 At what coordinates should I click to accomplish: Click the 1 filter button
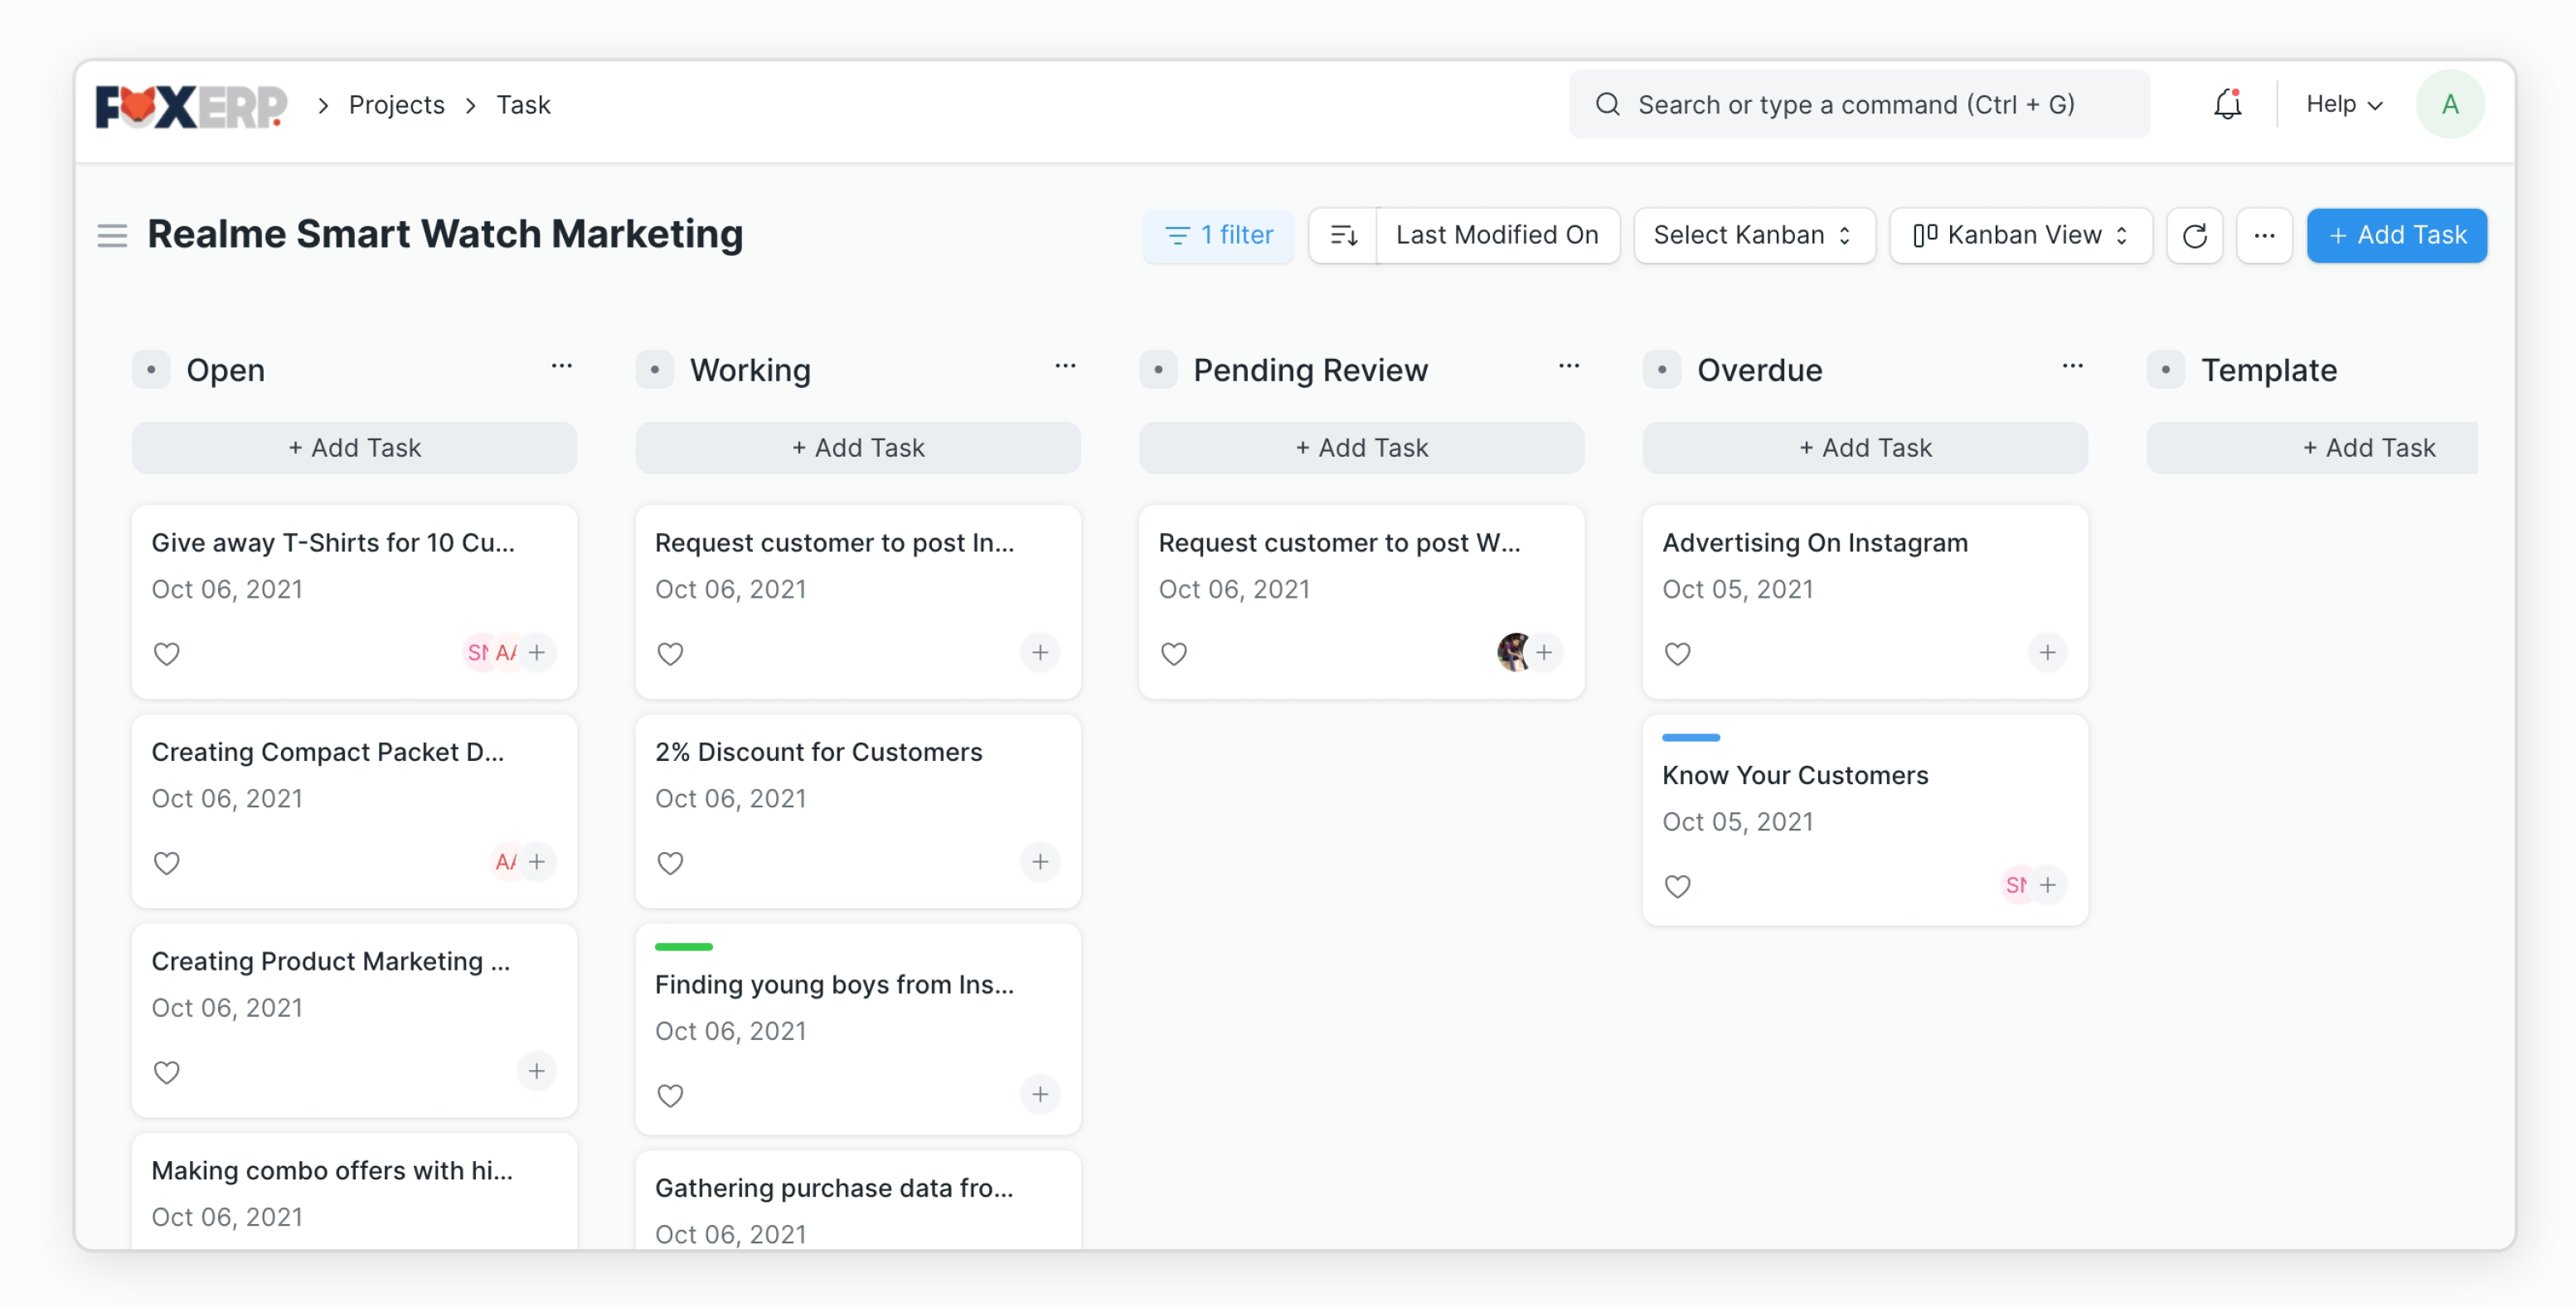[1218, 236]
